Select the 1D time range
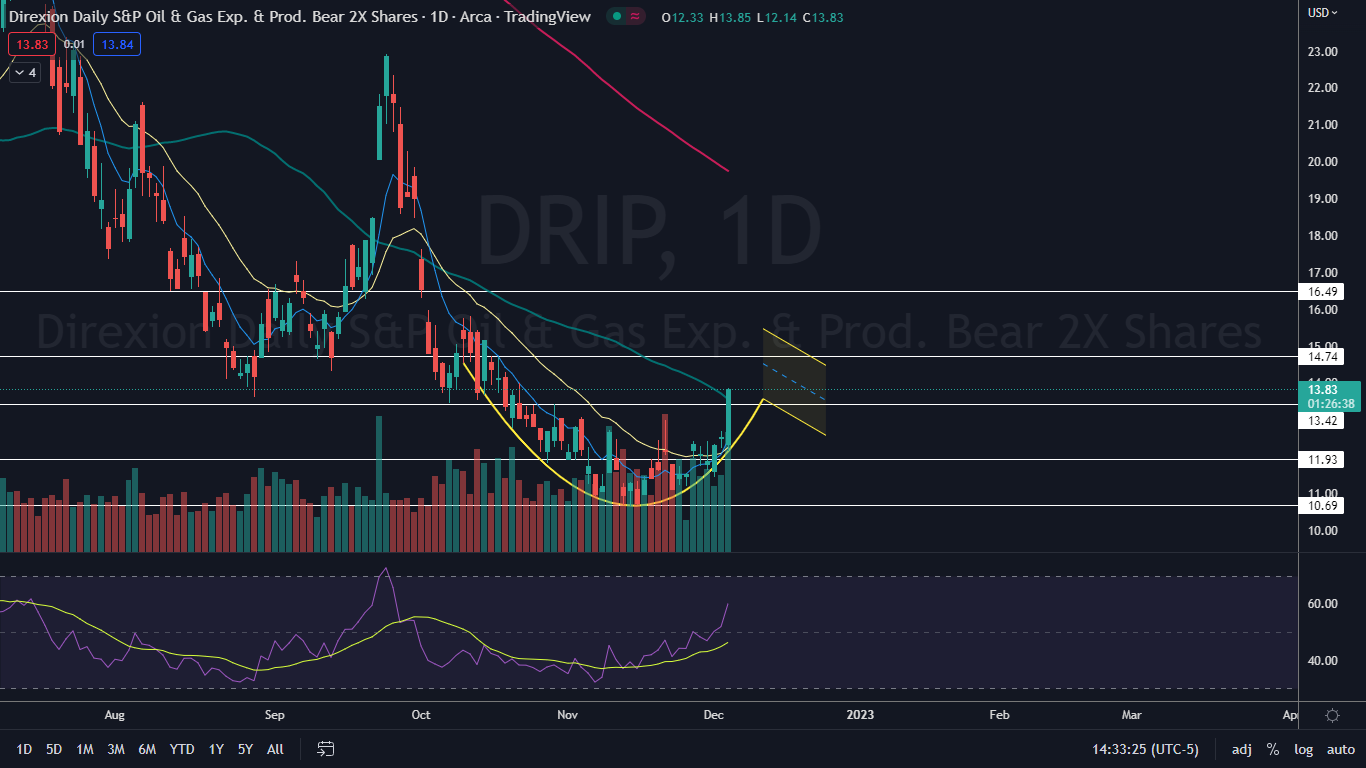The width and height of the screenshot is (1366, 768). click(x=24, y=749)
